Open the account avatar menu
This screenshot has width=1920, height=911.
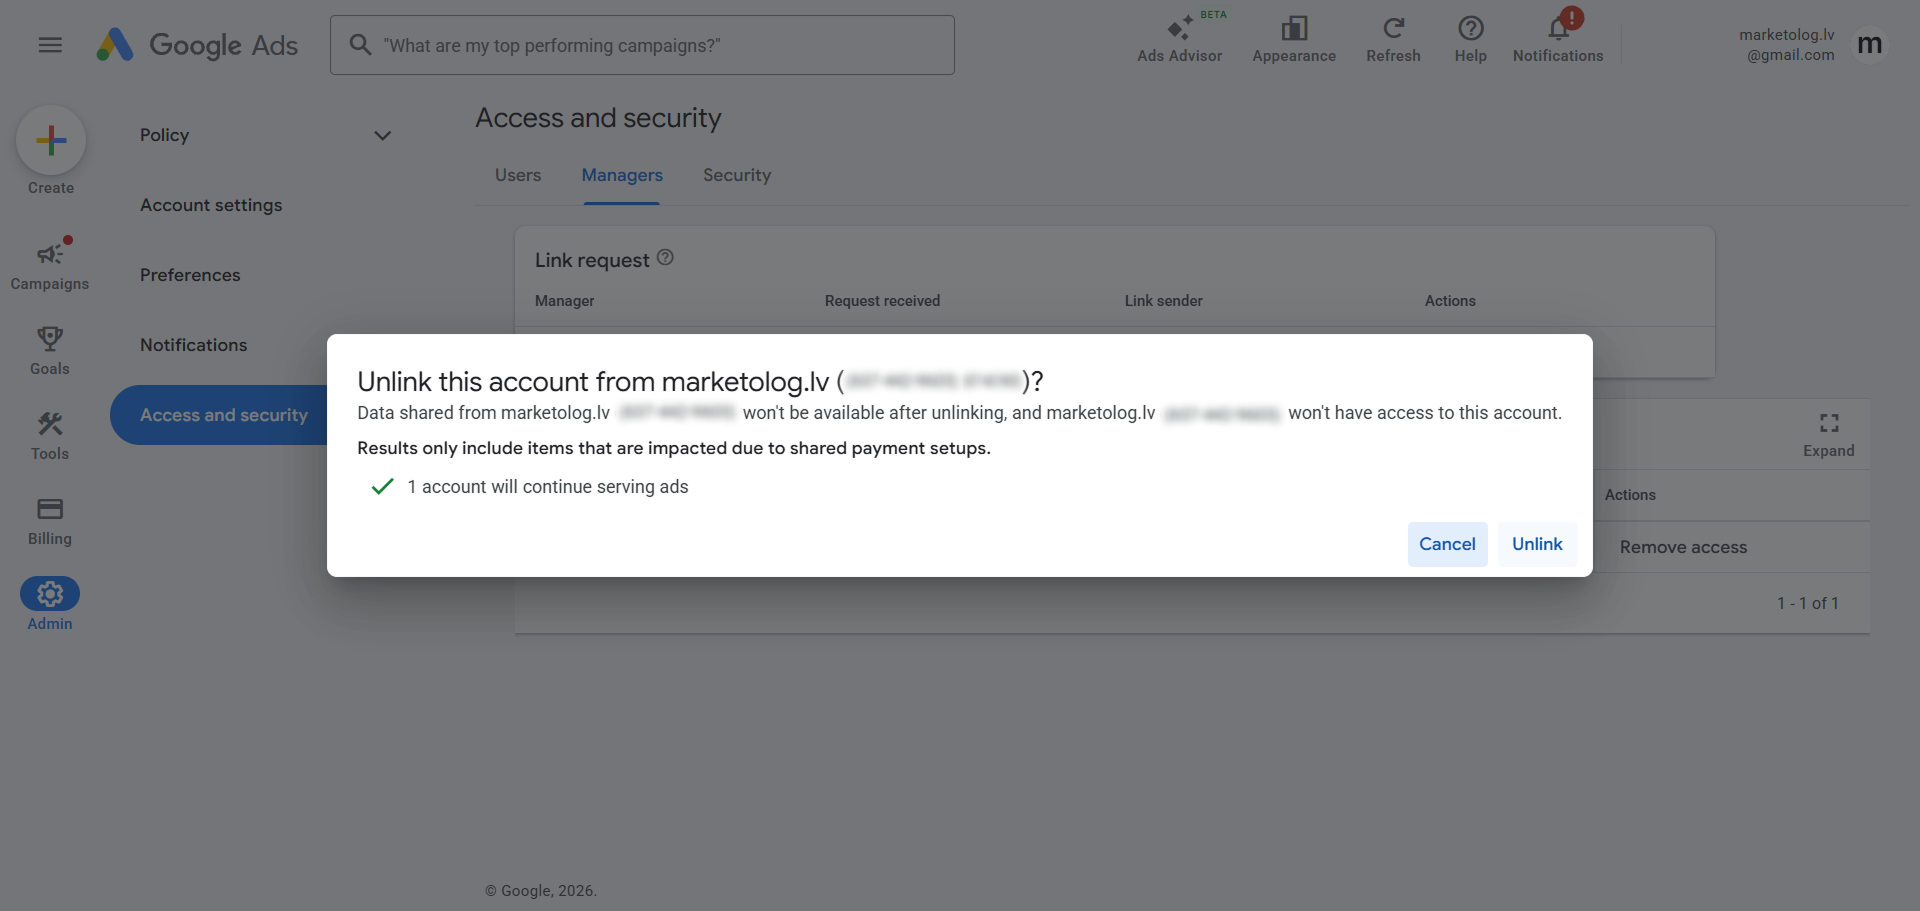[1869, 45]
